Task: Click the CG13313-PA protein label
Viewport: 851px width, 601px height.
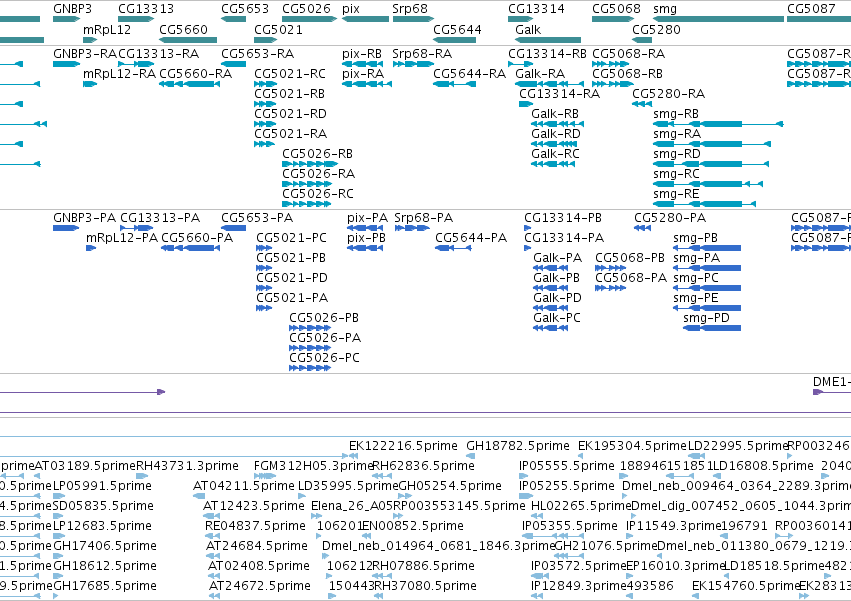Action: (x=160, y=218)
